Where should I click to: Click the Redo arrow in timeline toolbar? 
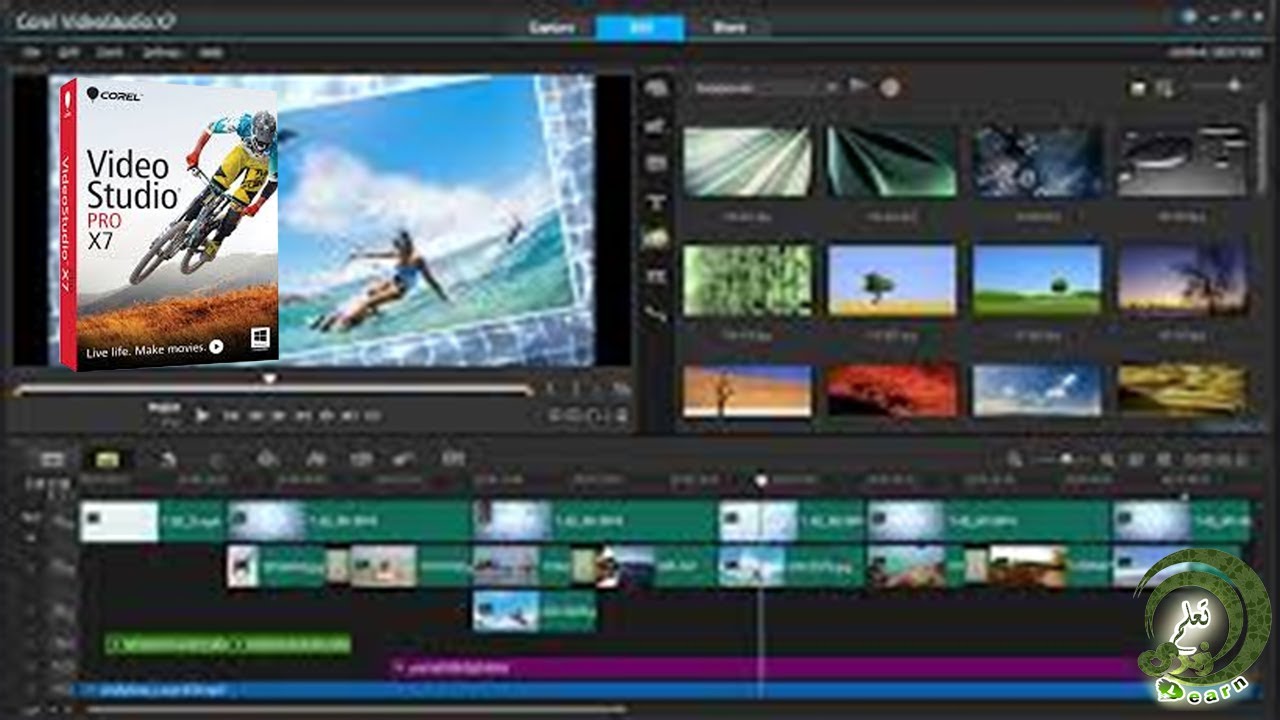[x=217, y=459]
